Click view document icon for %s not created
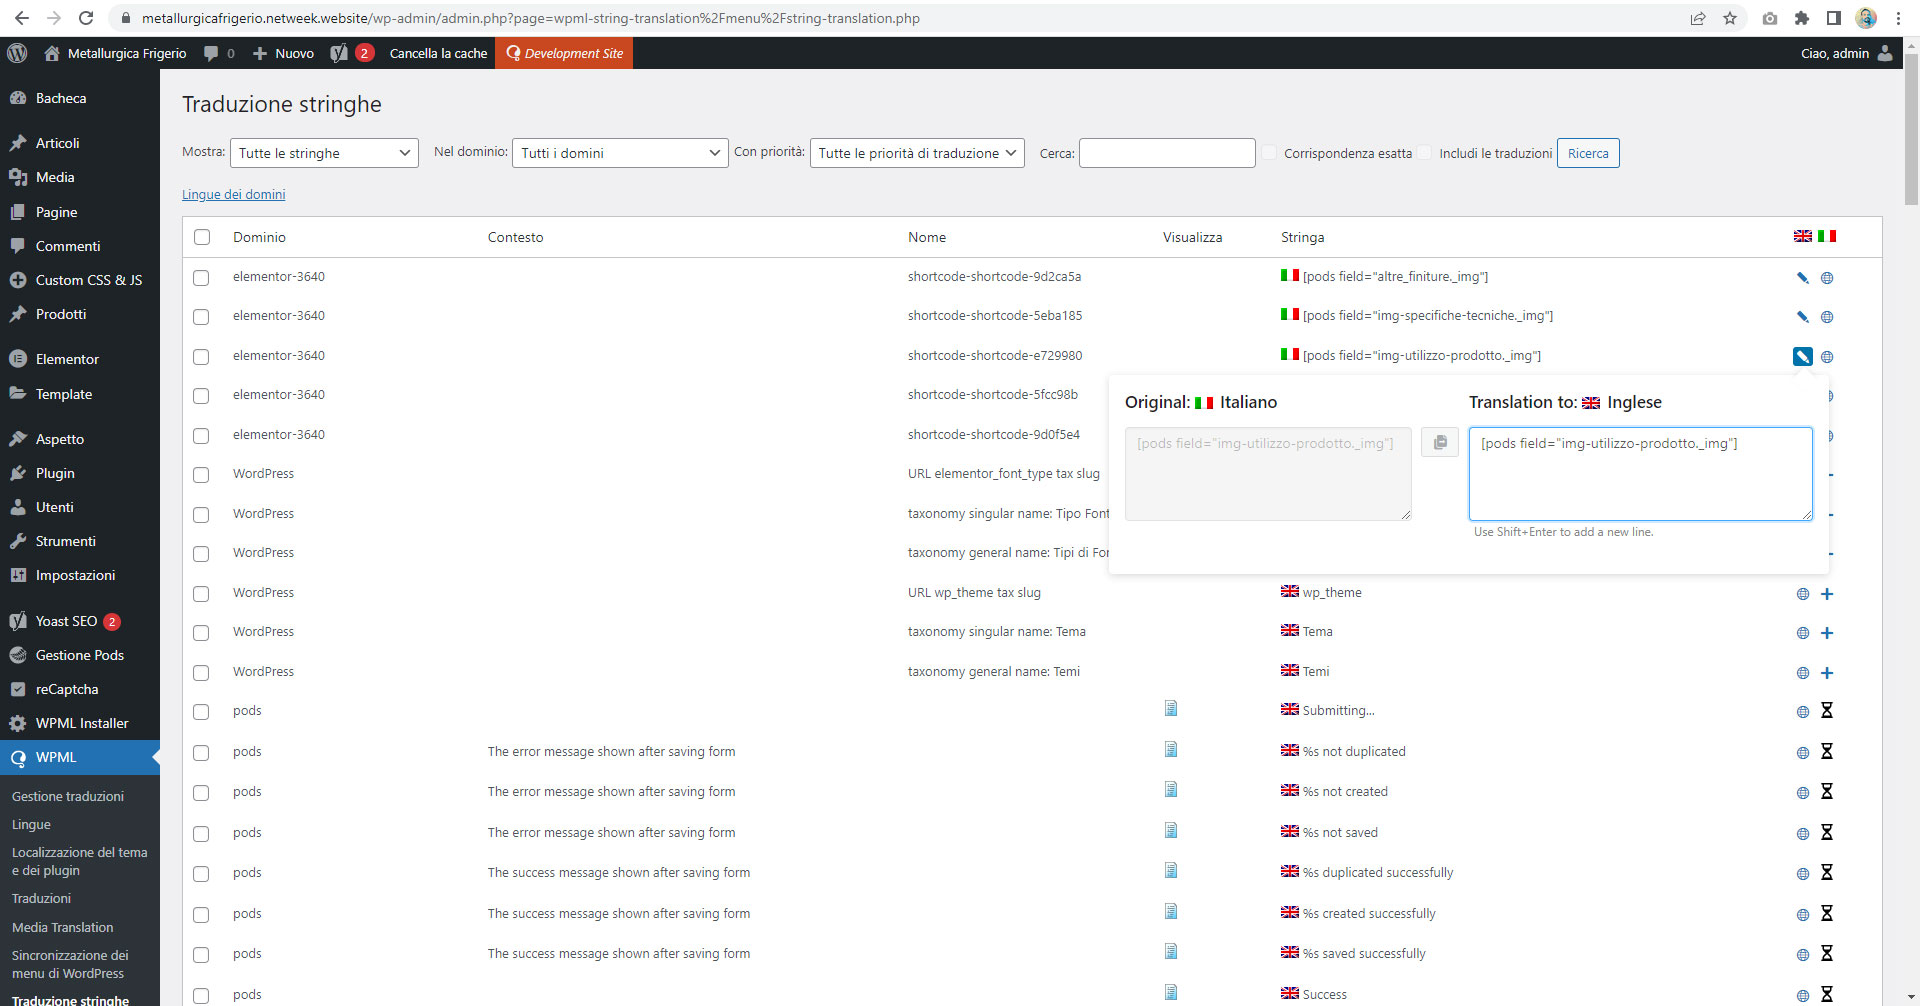1920x1006 pixels. (1171, 790)
